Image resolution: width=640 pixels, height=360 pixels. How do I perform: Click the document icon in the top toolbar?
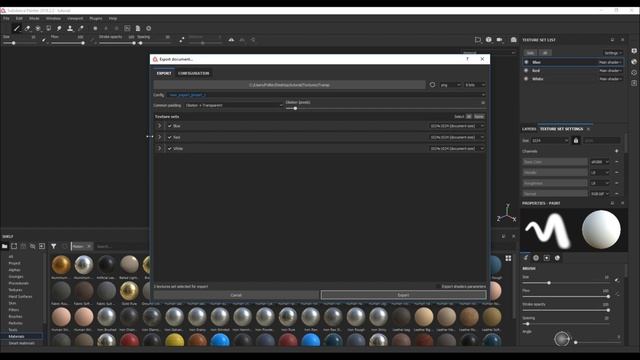pos(138,29)
